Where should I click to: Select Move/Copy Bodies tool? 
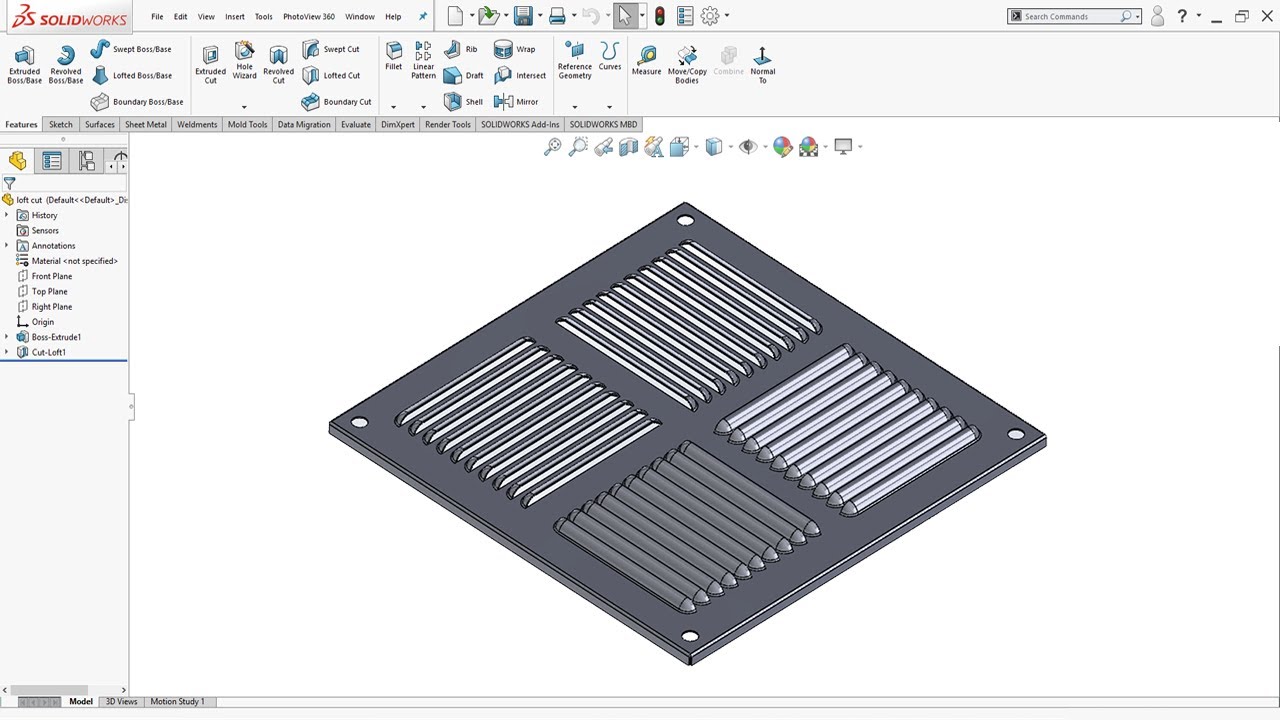[687, 64]
